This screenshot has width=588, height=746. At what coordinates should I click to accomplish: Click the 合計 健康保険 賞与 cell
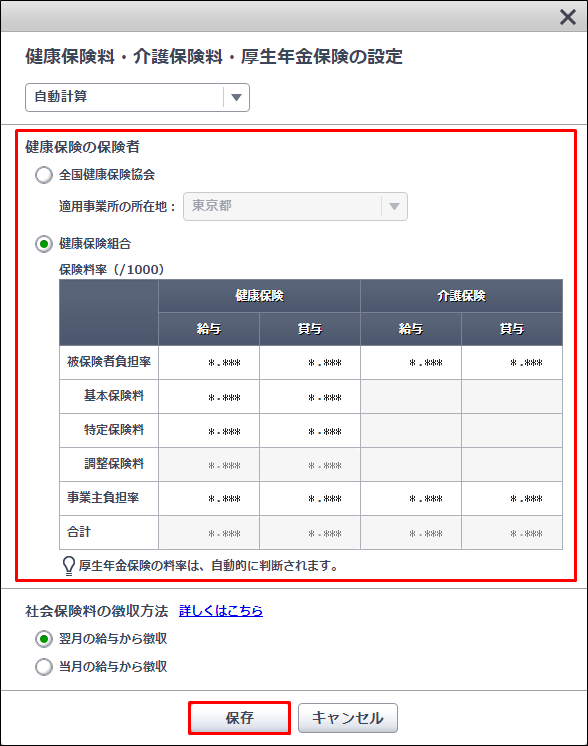[310, 533]
